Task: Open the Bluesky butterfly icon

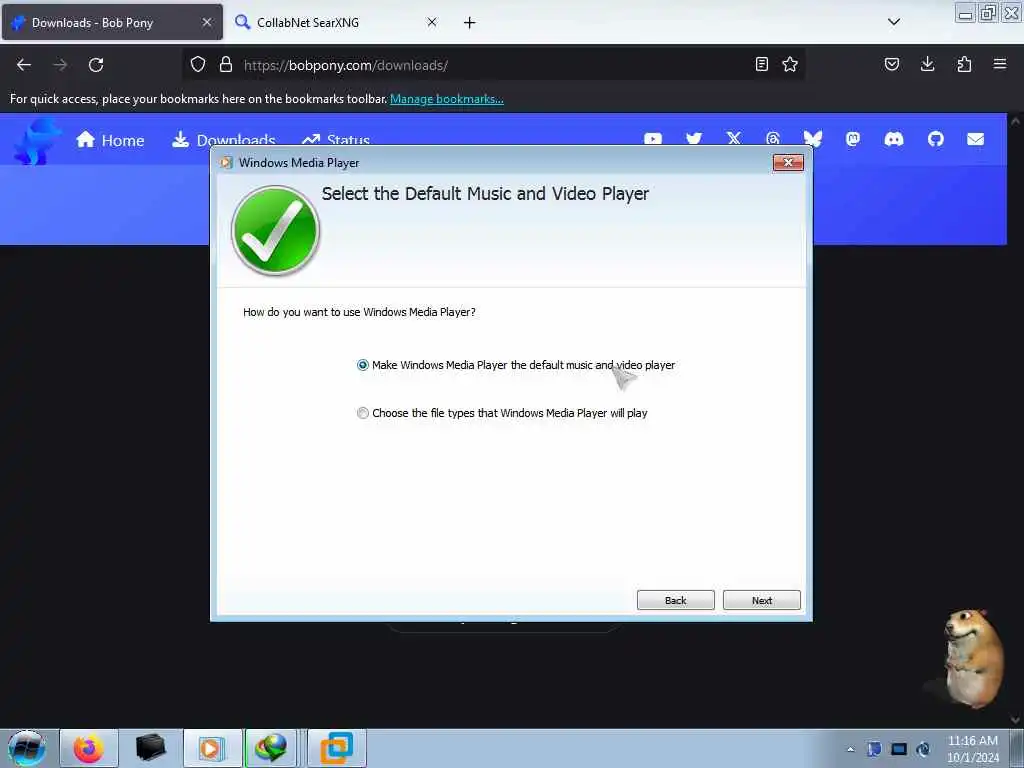Action: pos(812,139)
